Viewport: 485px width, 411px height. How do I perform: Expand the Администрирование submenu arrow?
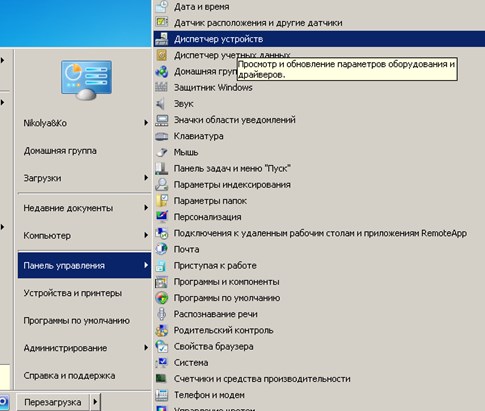pyautogui.click(x=146, y=348)
